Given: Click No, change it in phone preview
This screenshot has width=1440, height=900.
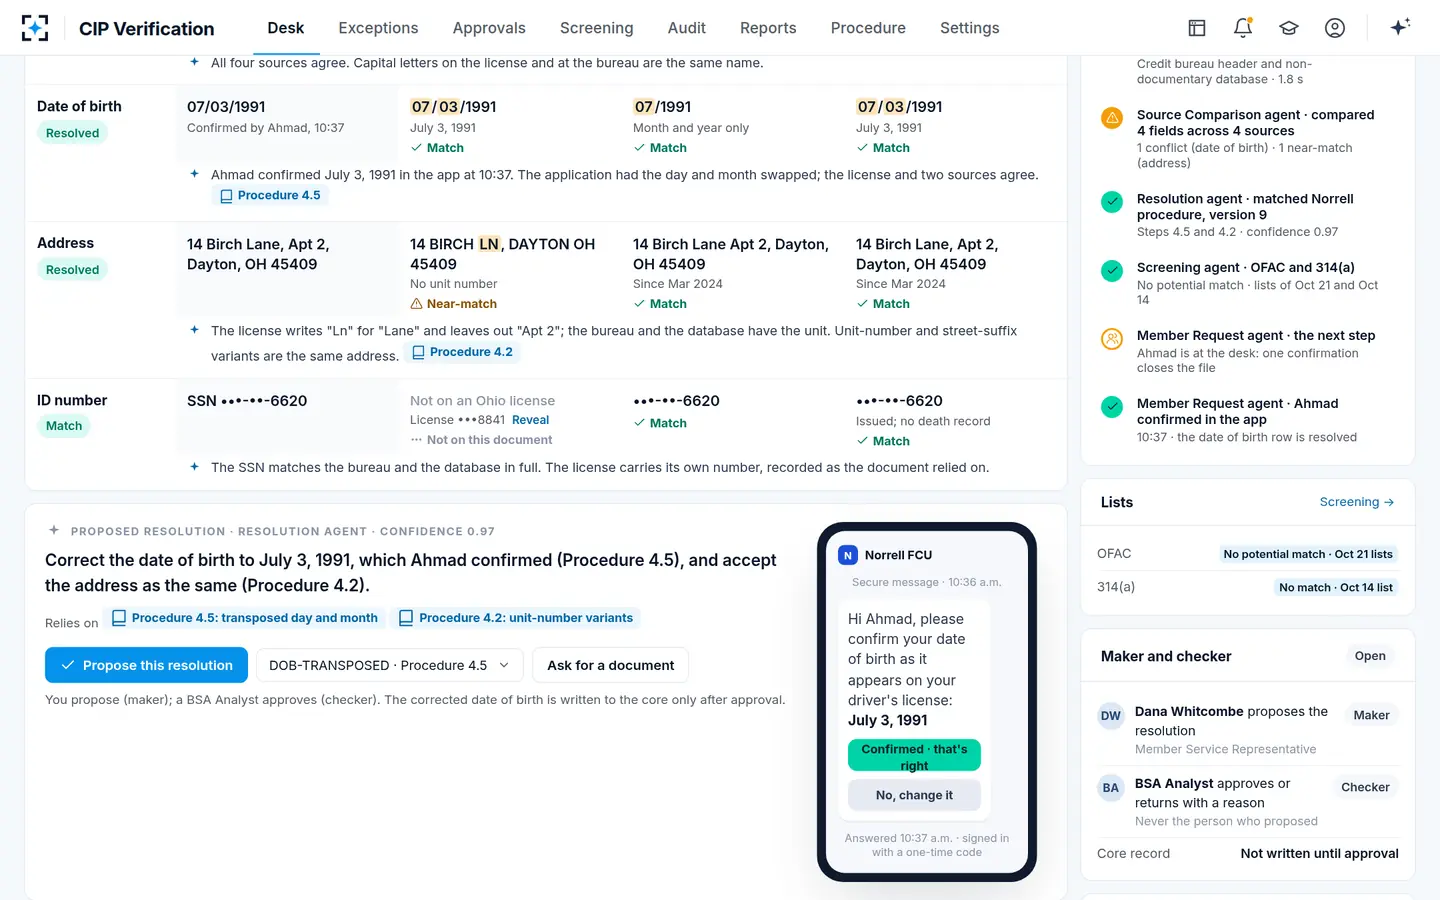Looking at the screenshot, I should 914,795.
